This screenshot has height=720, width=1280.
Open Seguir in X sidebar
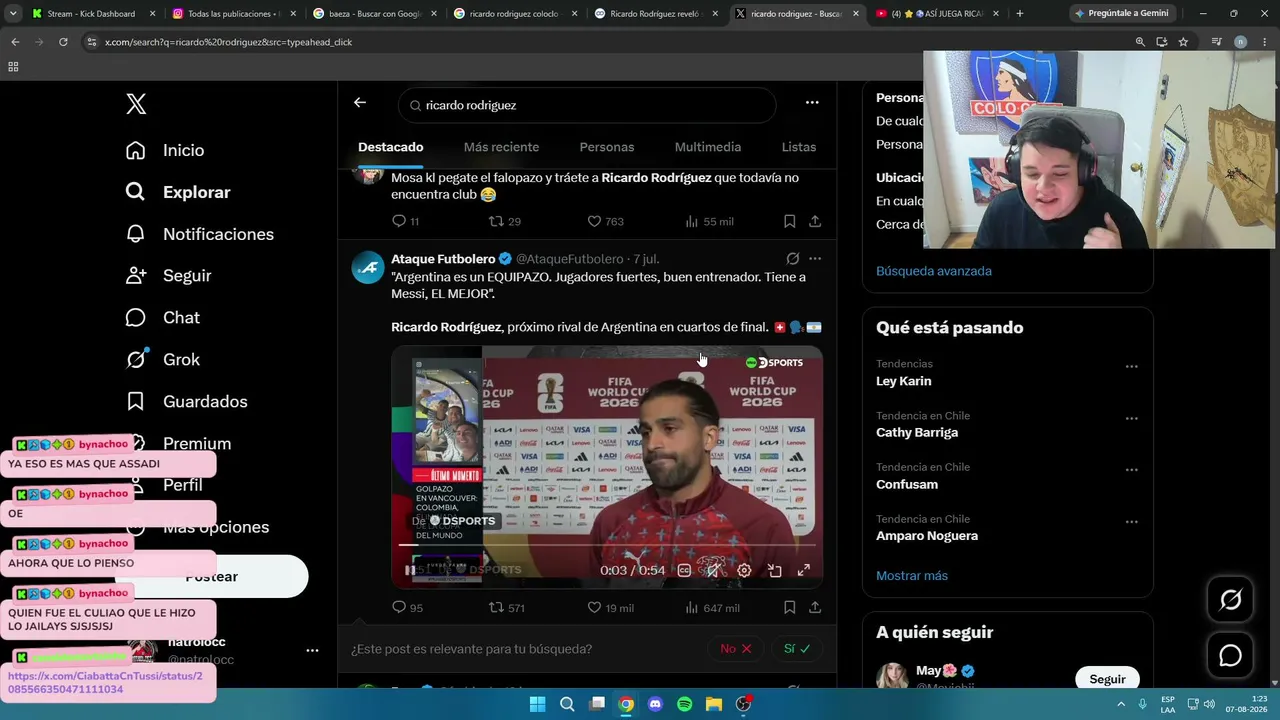coord(168,276)
